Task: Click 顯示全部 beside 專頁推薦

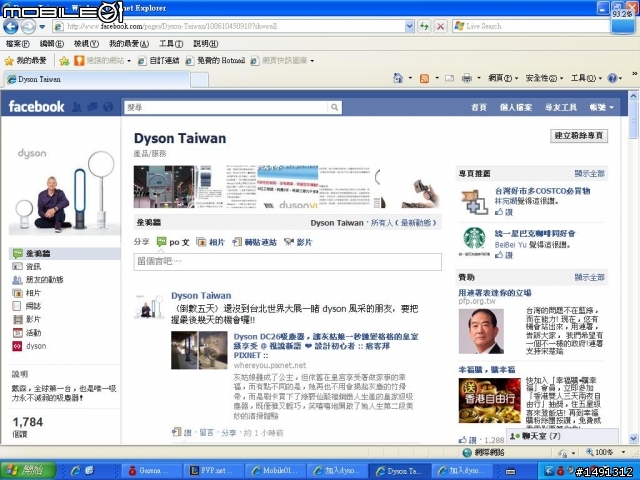Action: pos(589,174)
